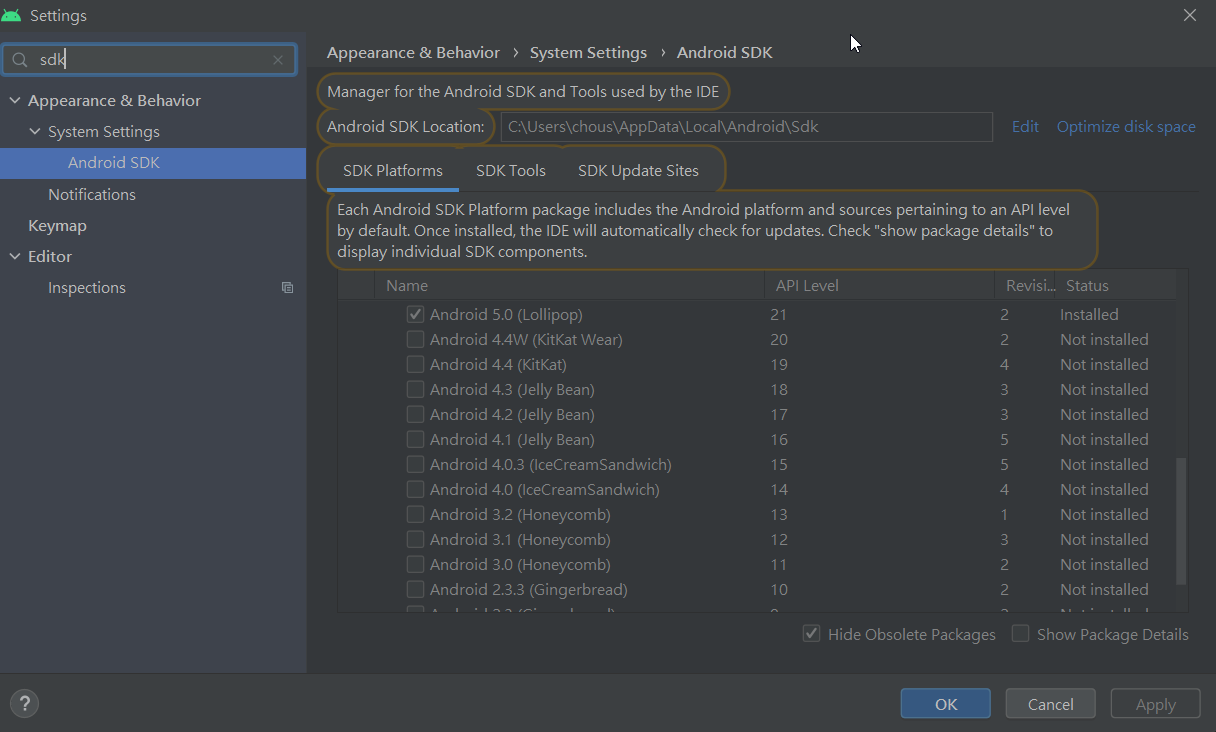Click the Android logo in title bar

tap(12, 15)
